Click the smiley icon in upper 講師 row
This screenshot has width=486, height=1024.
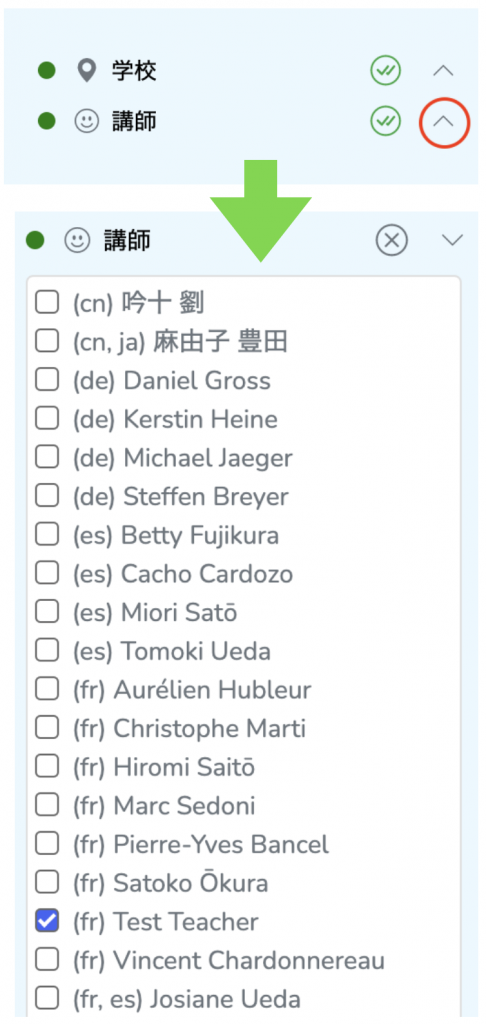point(86,121)
